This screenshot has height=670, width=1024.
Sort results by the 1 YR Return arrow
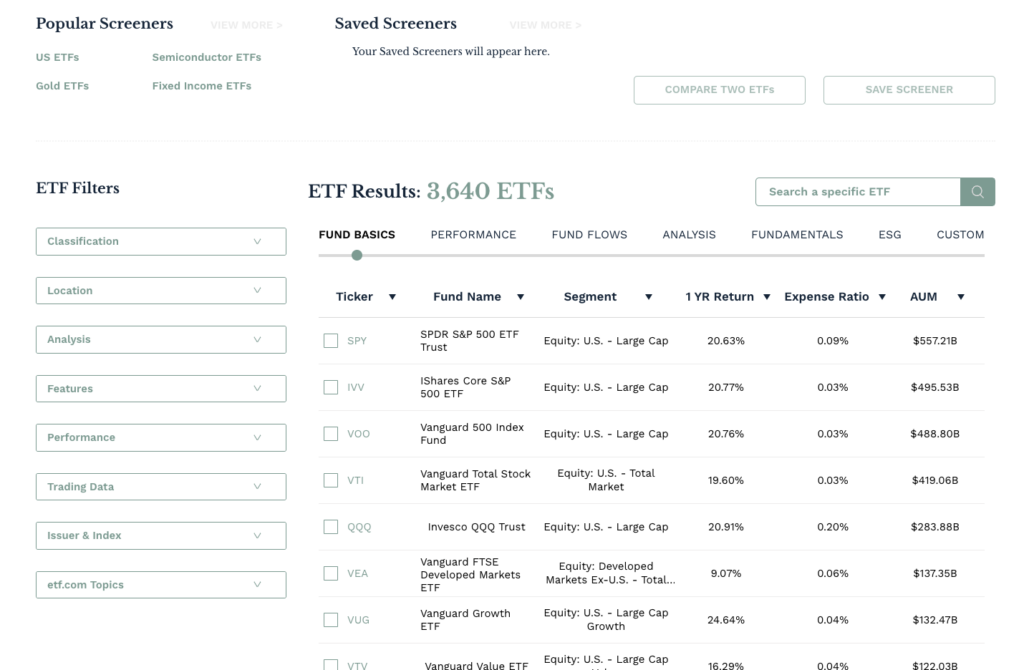767,296
